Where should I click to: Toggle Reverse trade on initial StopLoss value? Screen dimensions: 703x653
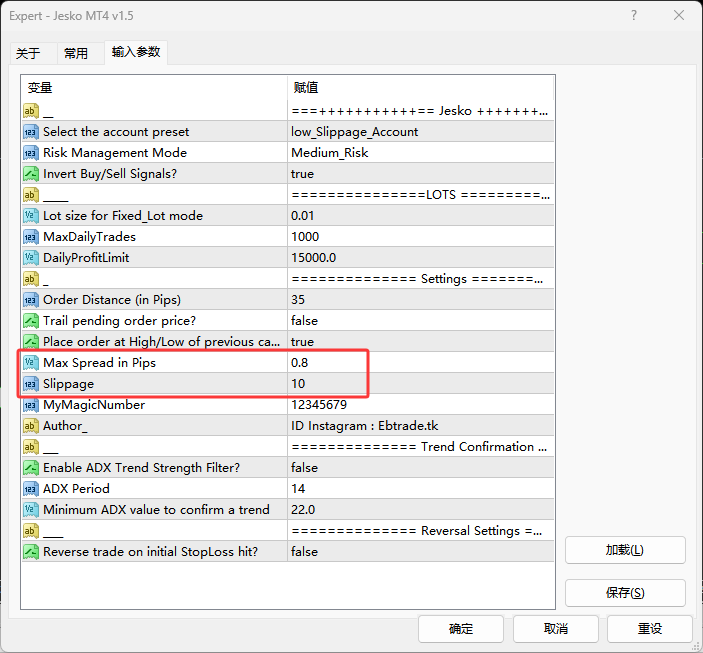tap(418, 552)
